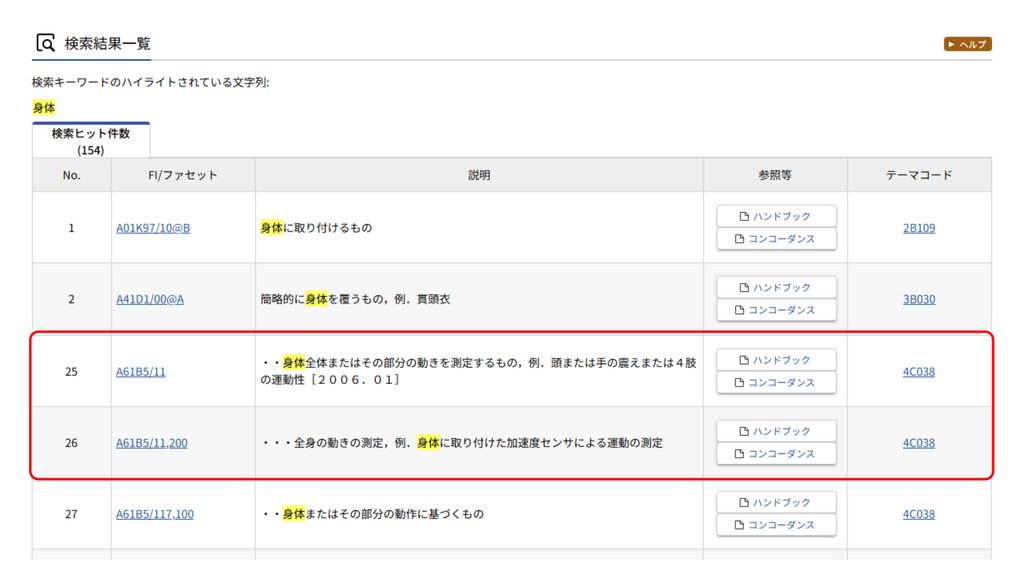Click description 簡略的に身体を覆うもの
Screen dimensions: 1024x576
tap(323, 299)
